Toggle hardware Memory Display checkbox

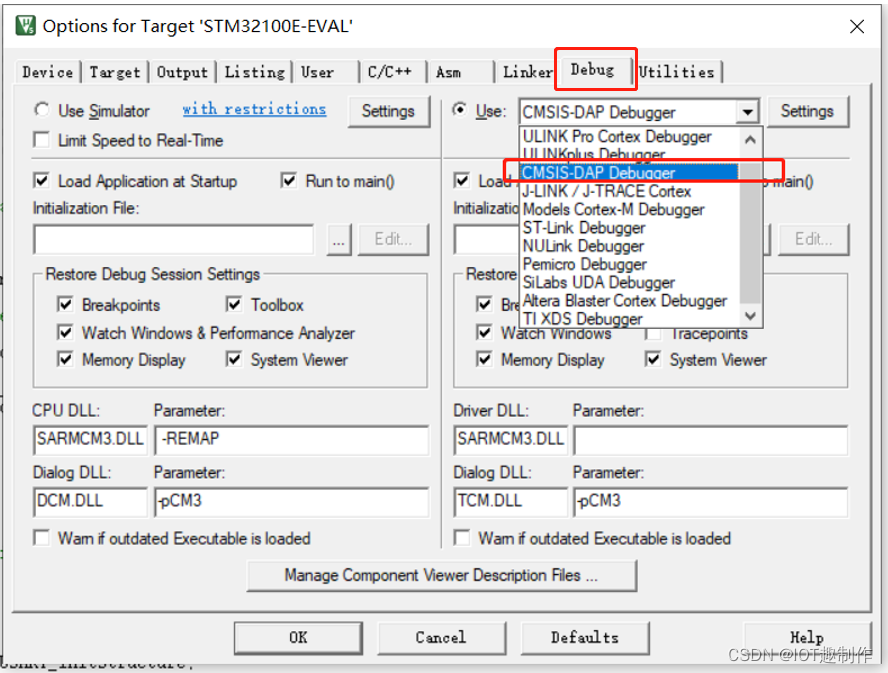coord(484,359)
